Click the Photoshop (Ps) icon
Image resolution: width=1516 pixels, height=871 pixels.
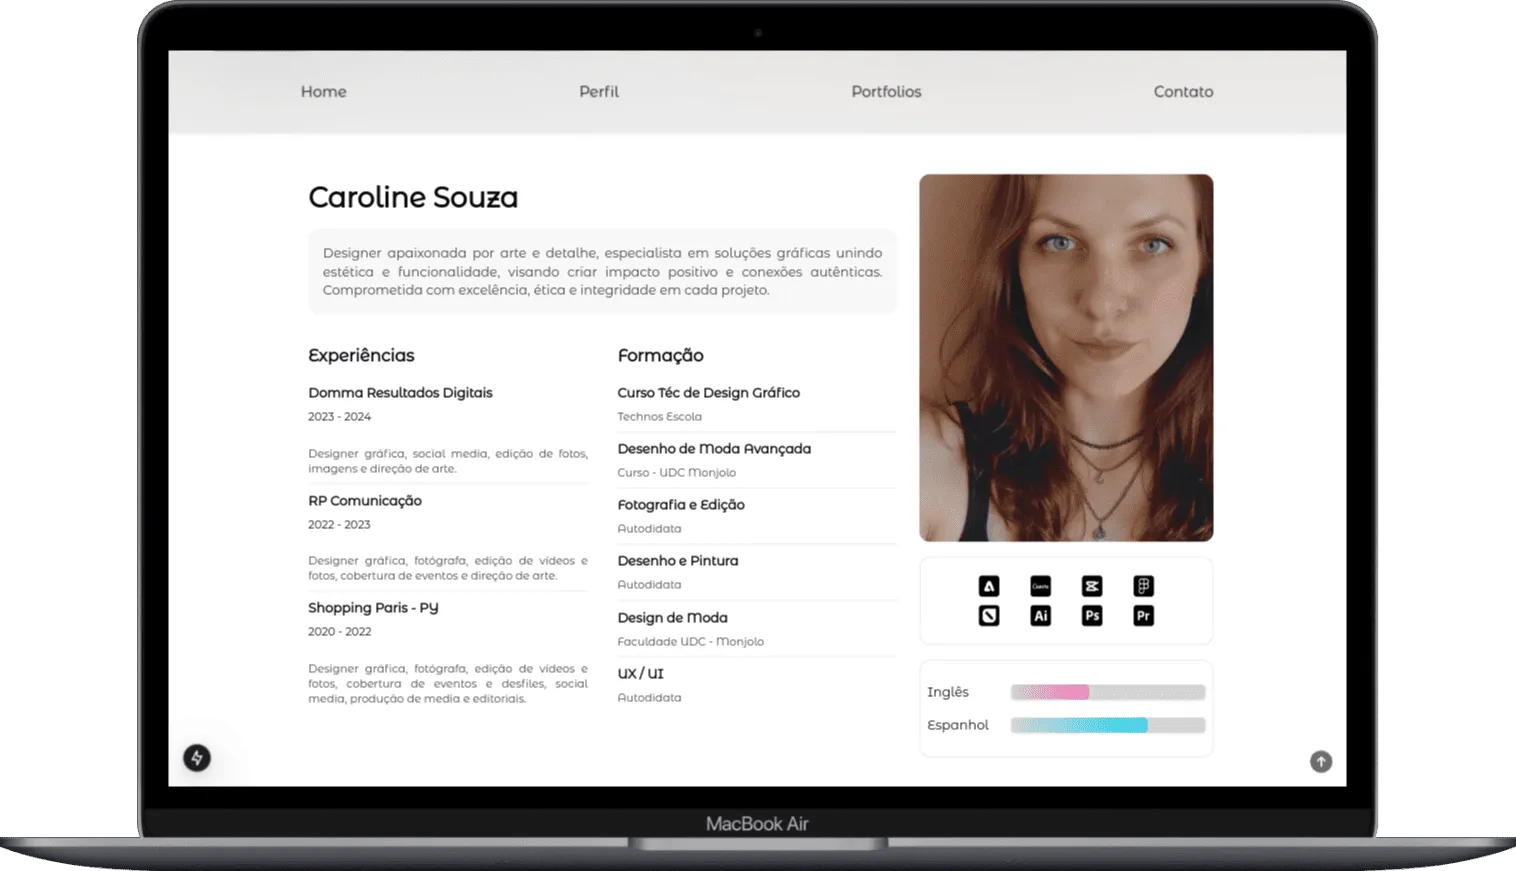click(x=1092, y=616)
